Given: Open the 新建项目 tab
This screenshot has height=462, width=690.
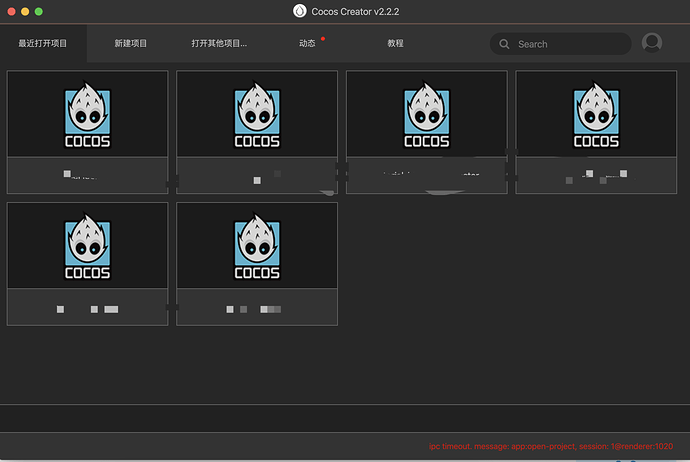Looking at the screenshot, I should (131, 43).
